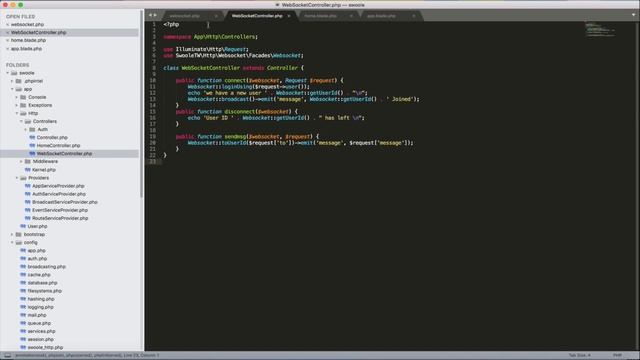640x360 pixels.
Task: Collapse the Controllers folder
Action: 21,121
